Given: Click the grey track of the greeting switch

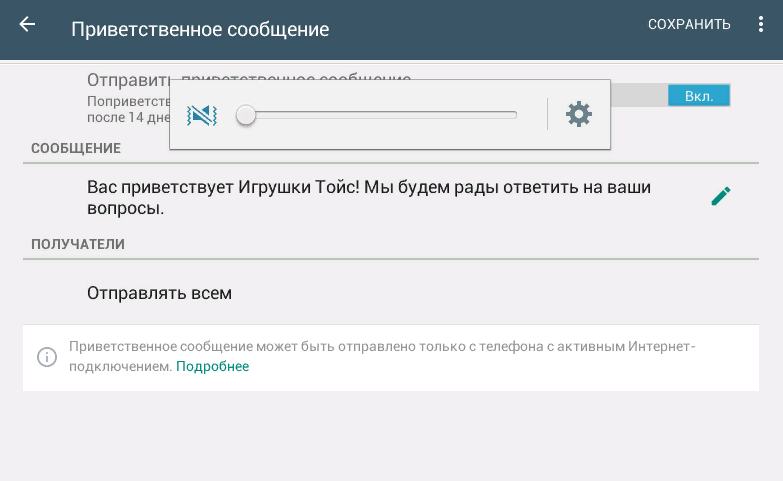Looking at the screenshot, I should tap(638, 96).
